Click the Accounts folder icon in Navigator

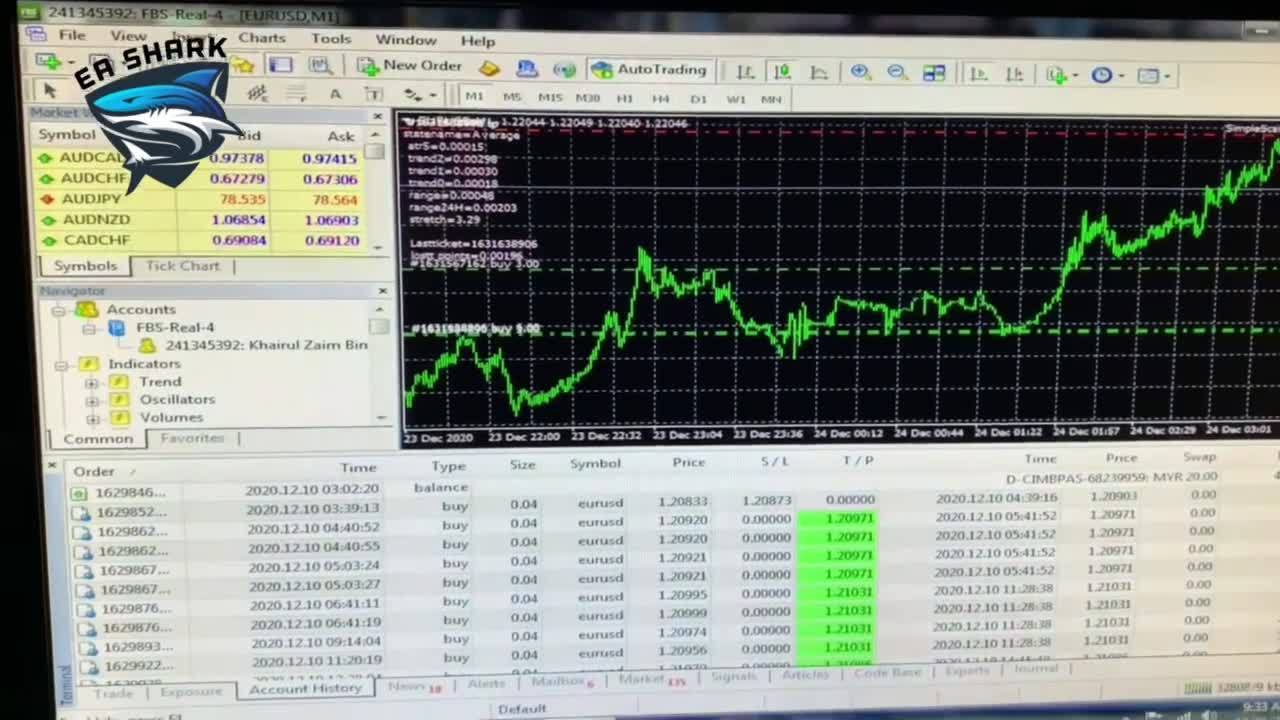click(87, 309)
